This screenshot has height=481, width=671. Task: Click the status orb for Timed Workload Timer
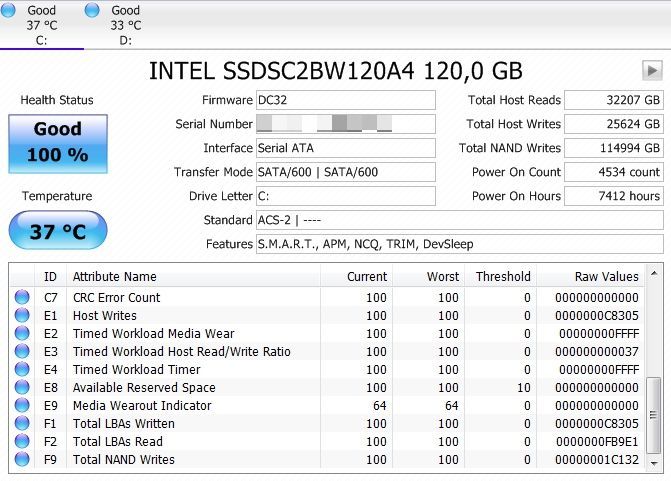[22, 370]
